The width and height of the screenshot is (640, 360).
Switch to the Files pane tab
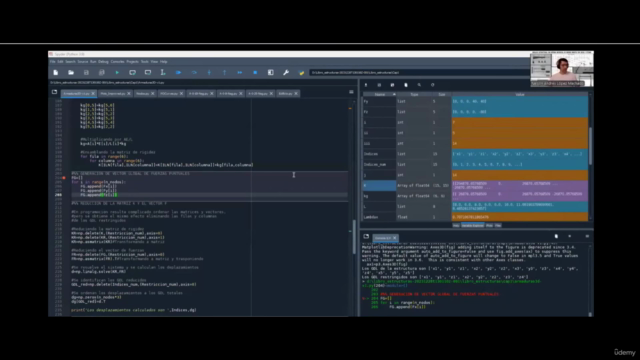[498, 225]
